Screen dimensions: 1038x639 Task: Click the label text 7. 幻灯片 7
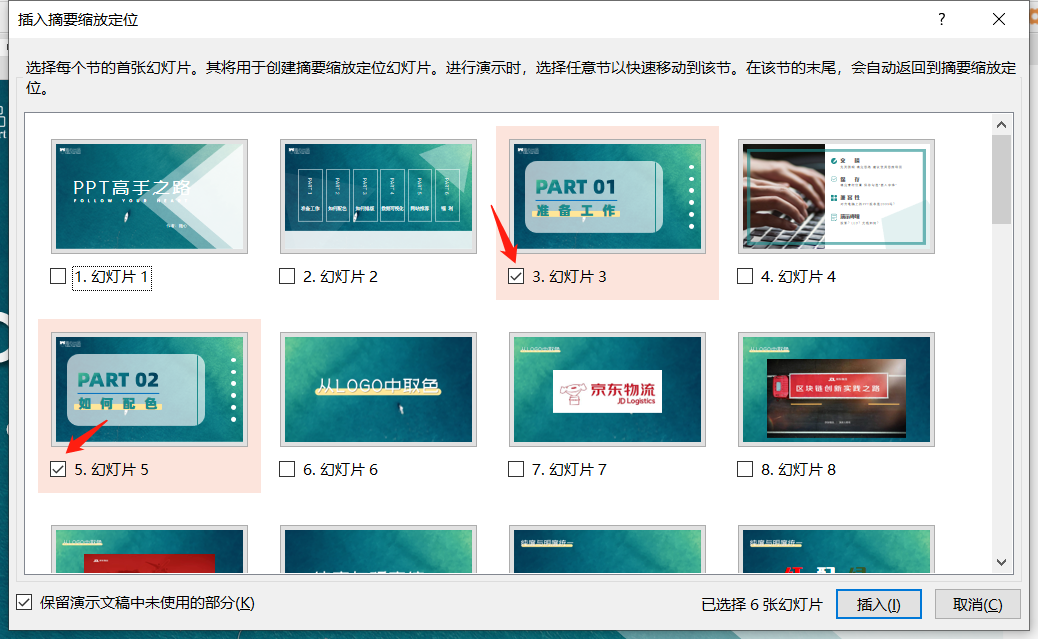tap(569, 470)
